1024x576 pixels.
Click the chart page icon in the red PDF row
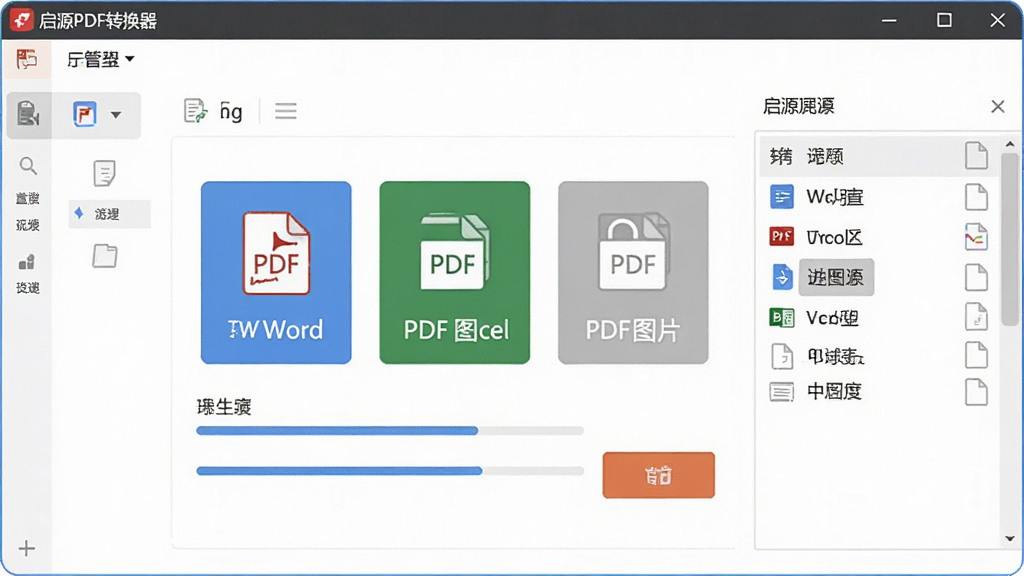click(976, 237)
